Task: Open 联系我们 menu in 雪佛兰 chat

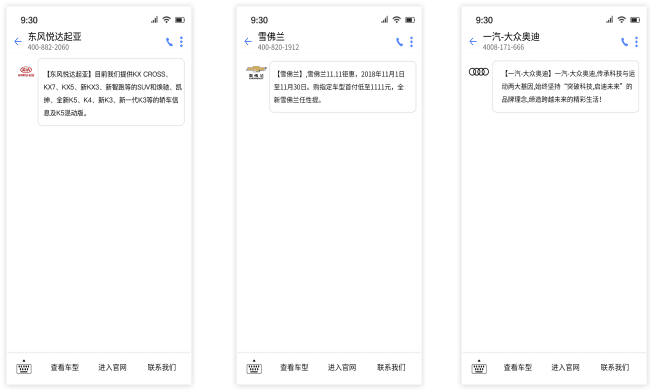Action: click(x=391, y=367)
